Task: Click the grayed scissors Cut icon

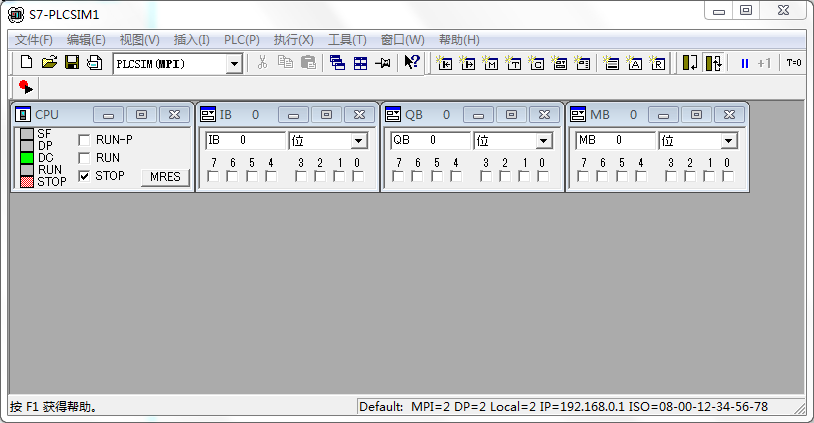Action: pyautogui.click(x=263, y=63)
